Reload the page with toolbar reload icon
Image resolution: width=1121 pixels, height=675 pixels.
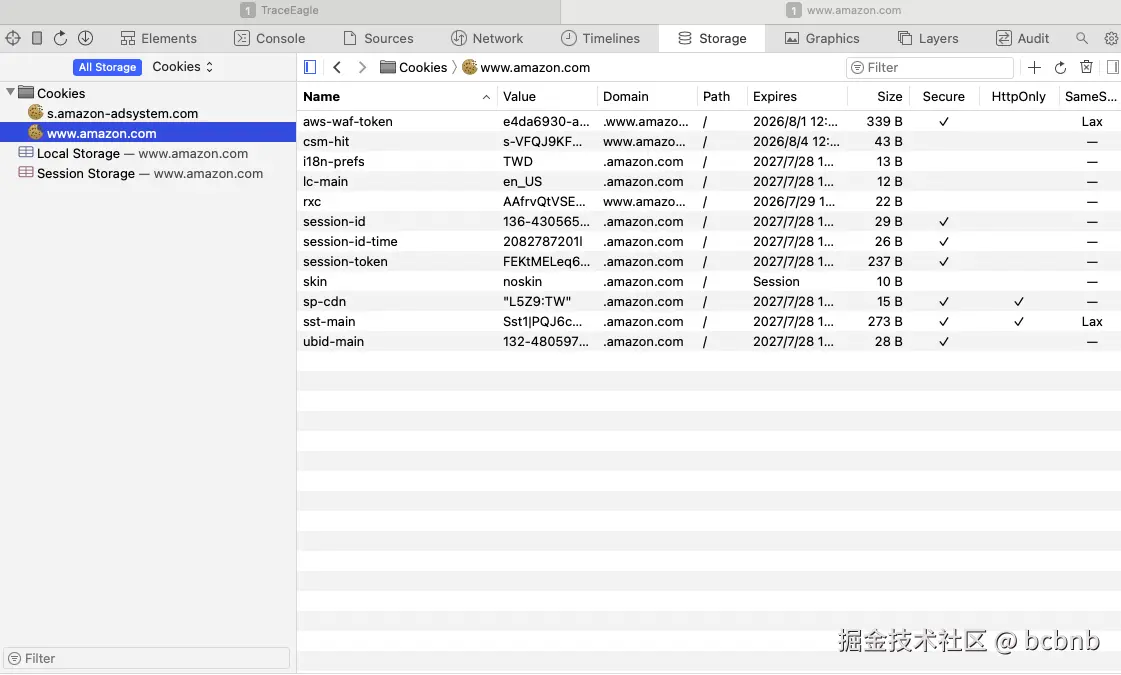pyautogui.click(x=61, y=38)
